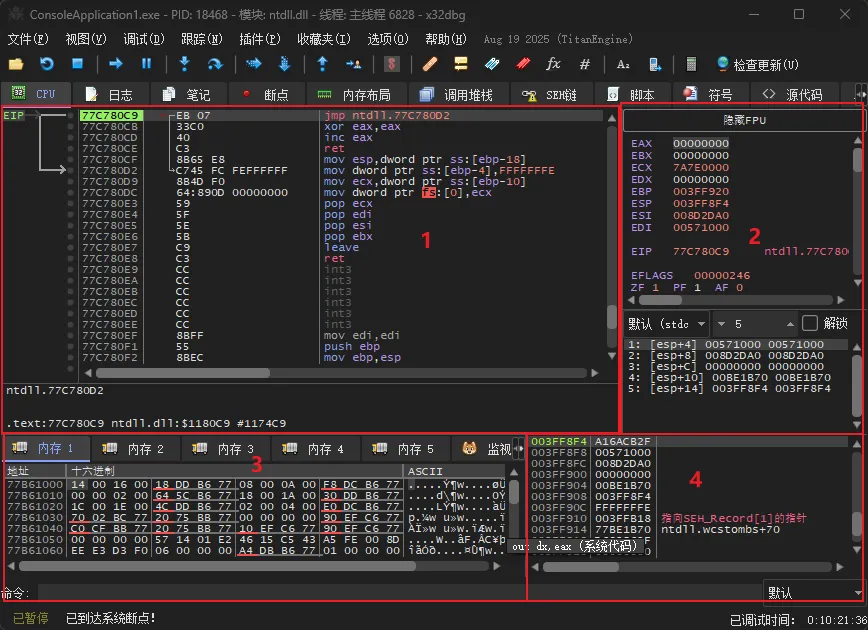Switch to the 笔记 notes tab
Viewport: 868px width, 630px height.
(187, 95)
